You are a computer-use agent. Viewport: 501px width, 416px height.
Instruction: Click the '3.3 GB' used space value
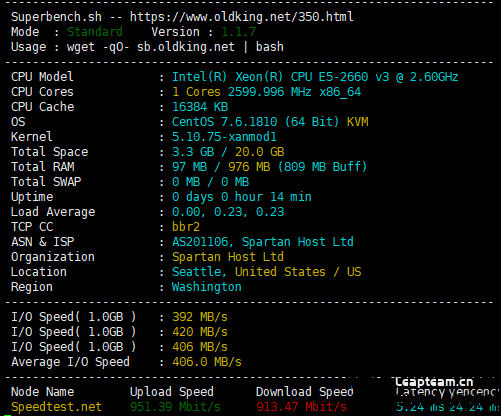tap(193, 152)
